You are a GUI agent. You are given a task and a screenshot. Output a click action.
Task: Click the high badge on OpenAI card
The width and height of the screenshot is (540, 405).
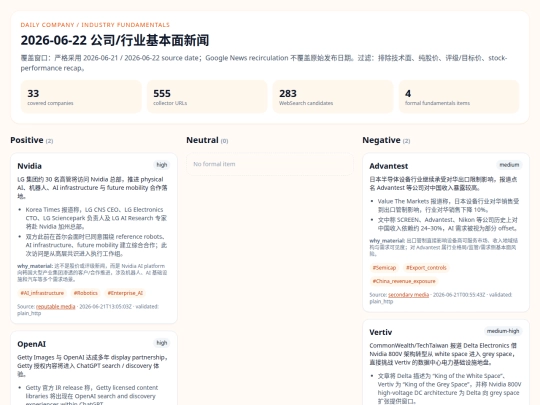[162, 343]
